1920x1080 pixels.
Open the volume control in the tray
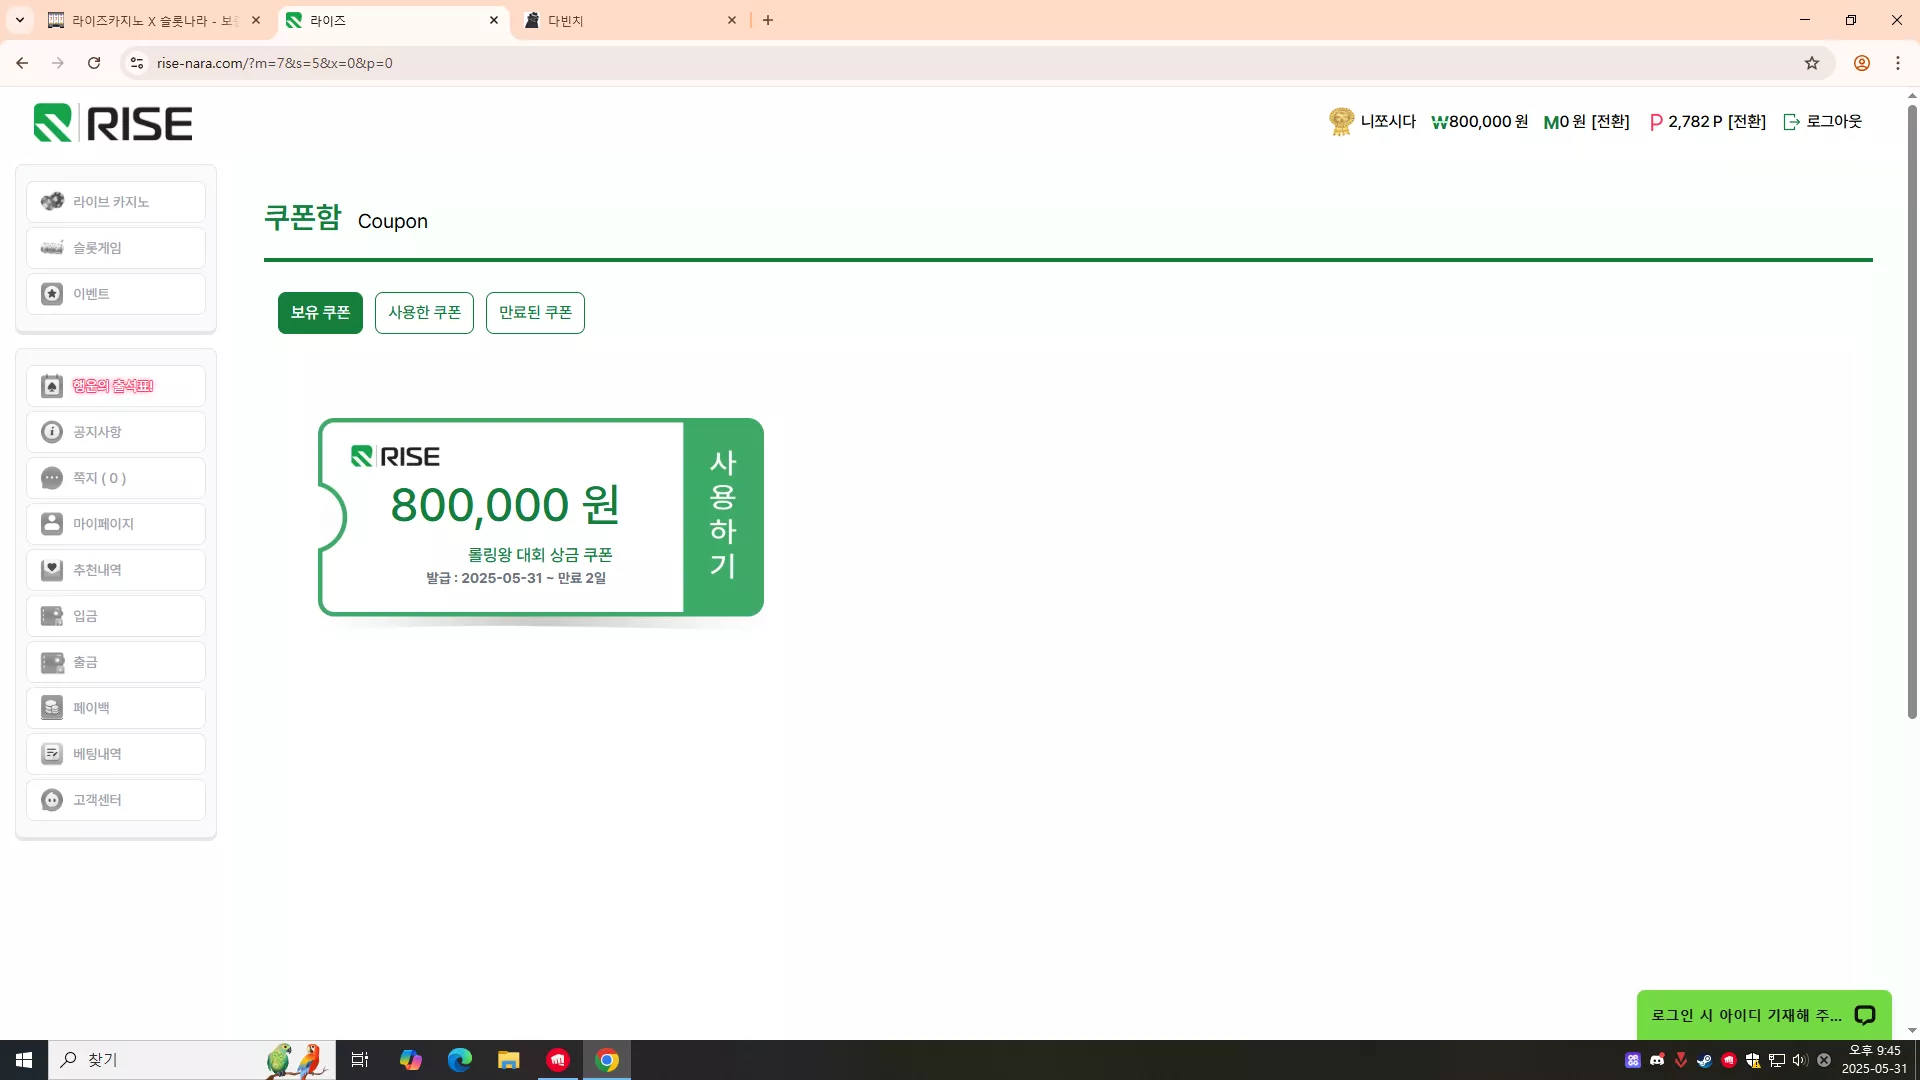[1800, 1060]
